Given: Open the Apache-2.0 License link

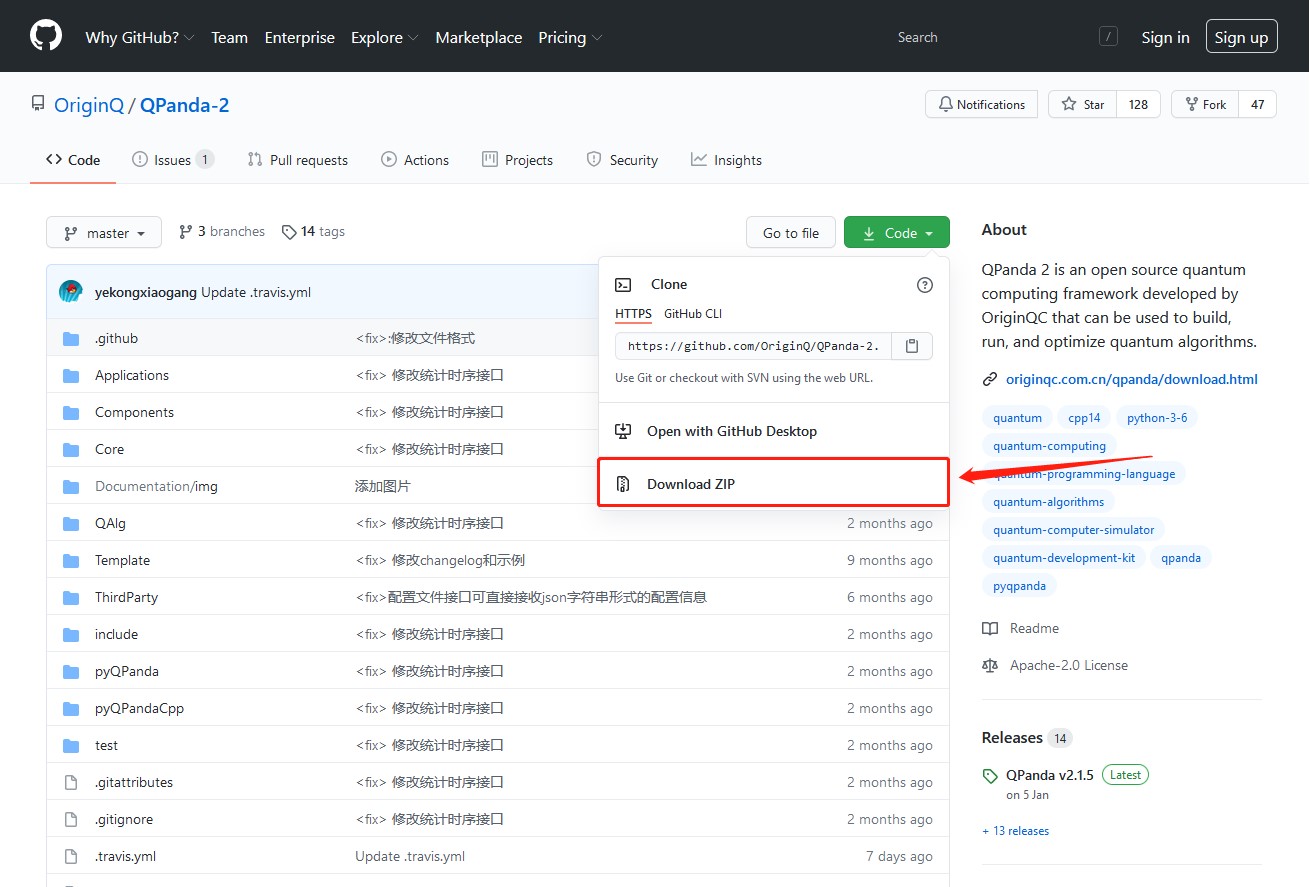Looking at the screenshot, I should (1068, 666).
